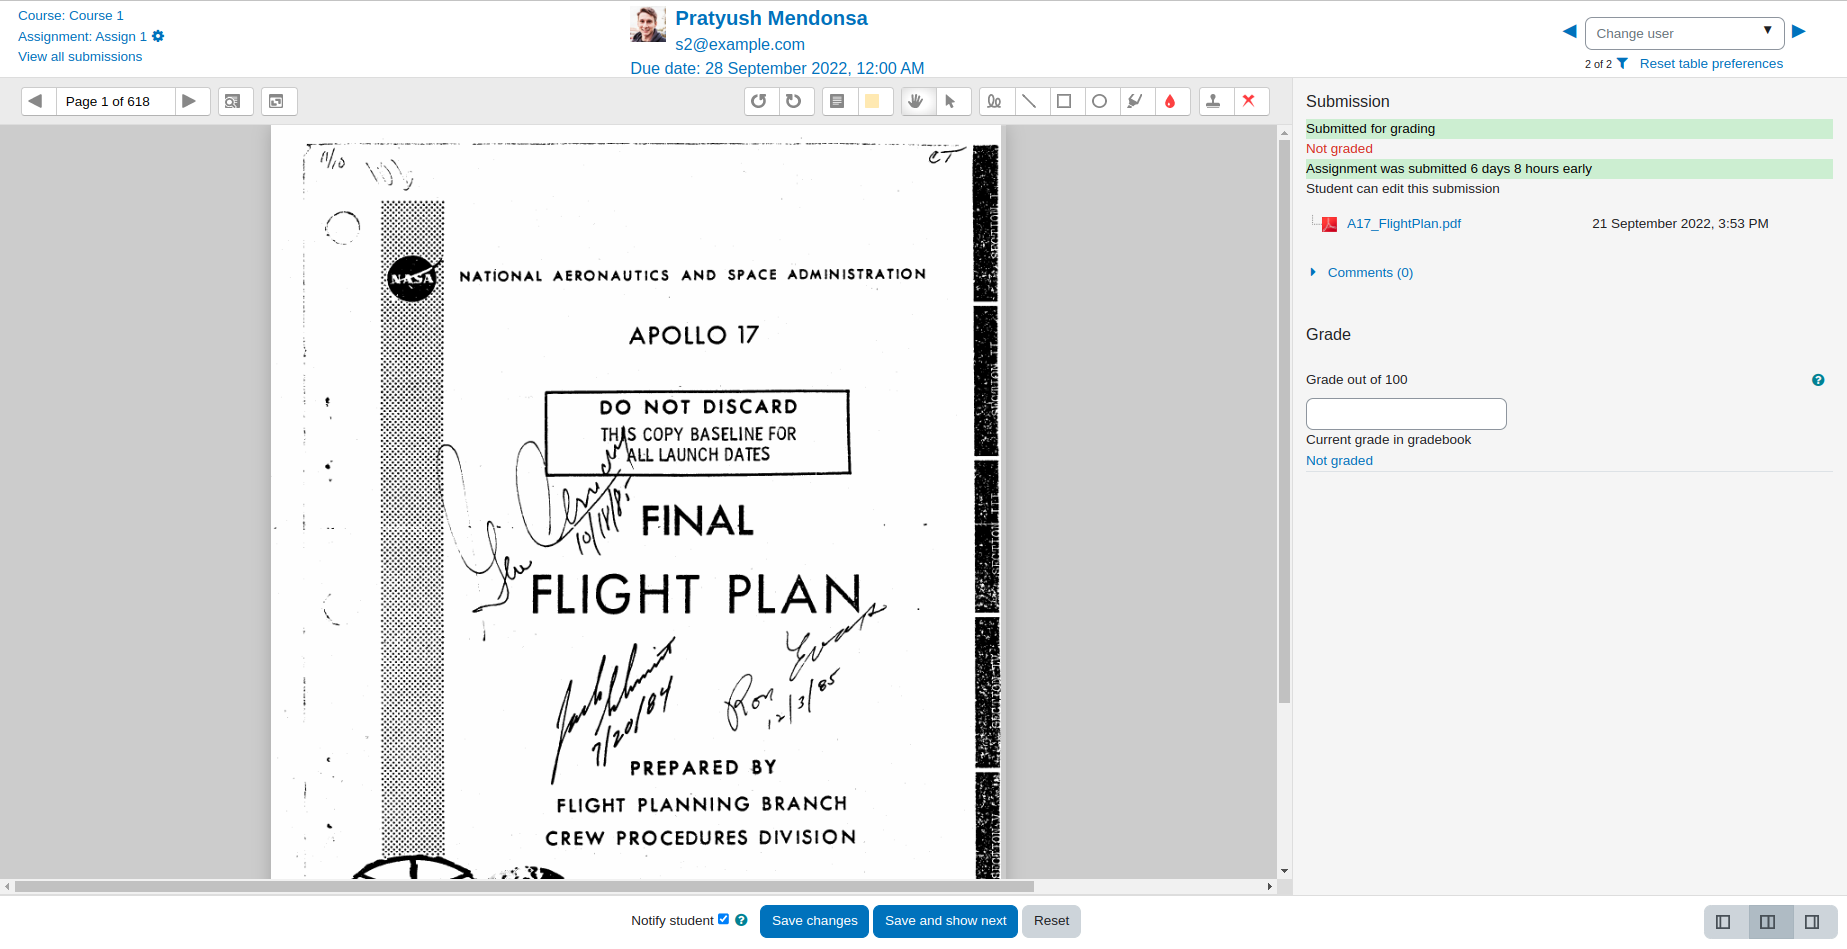Image resolution: width=1847 pixels, height=949 pixels.
Task: Go to previous user with left arrow
Action: 1570,32
